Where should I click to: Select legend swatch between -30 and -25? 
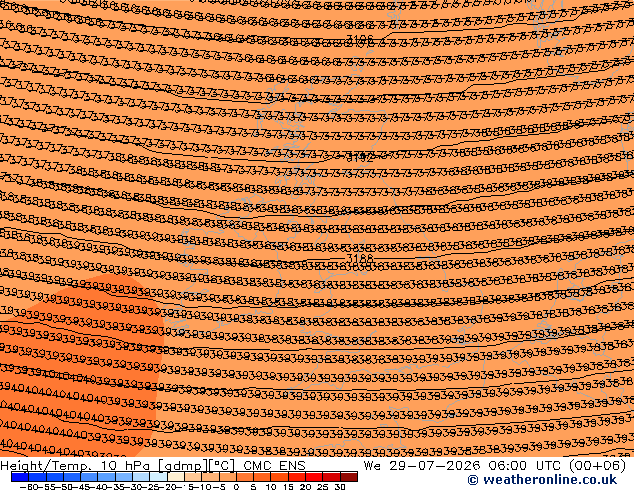tap(141, 477)
